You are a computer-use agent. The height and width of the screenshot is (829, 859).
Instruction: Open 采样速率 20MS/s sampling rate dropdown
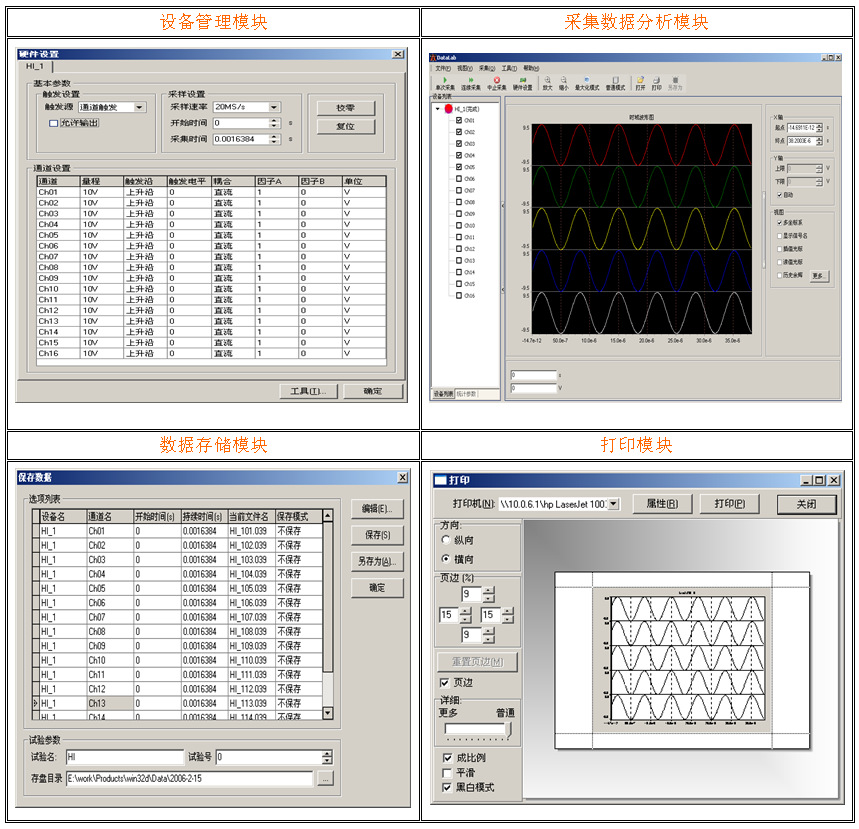tap(274, 107)
